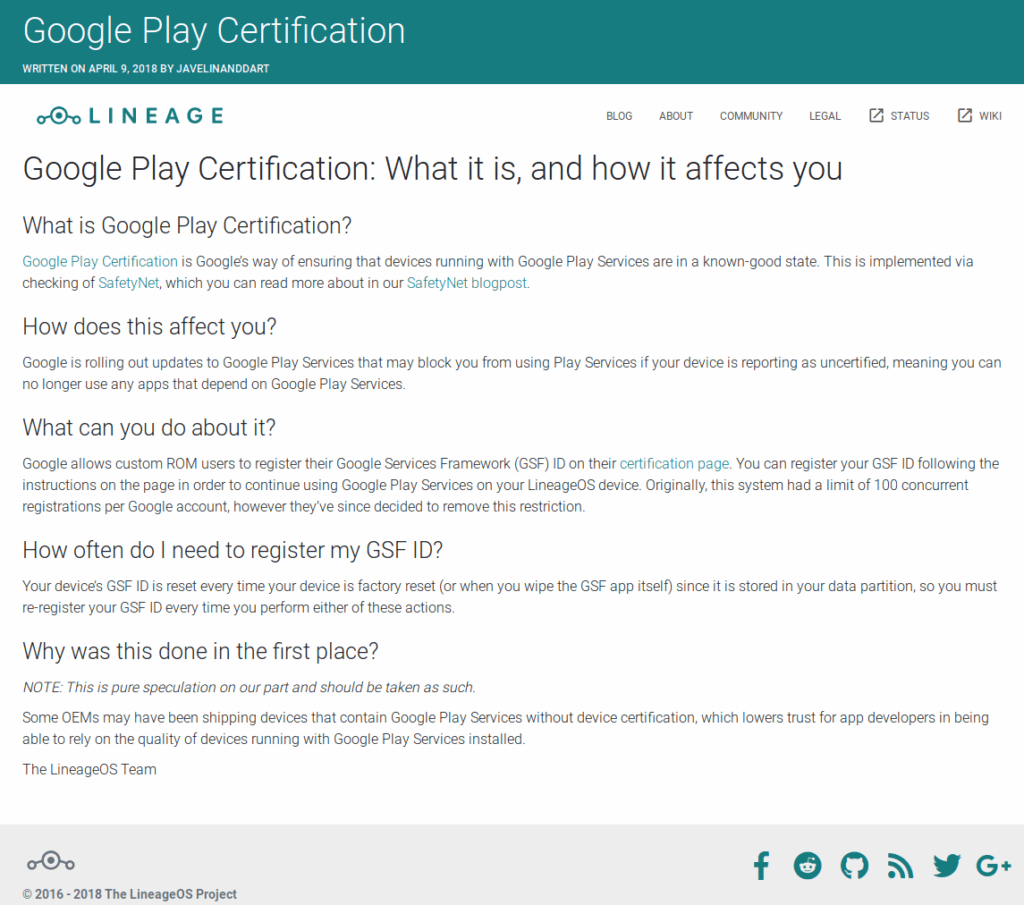
Task: Open the certification page link
Action: (674, 464)
